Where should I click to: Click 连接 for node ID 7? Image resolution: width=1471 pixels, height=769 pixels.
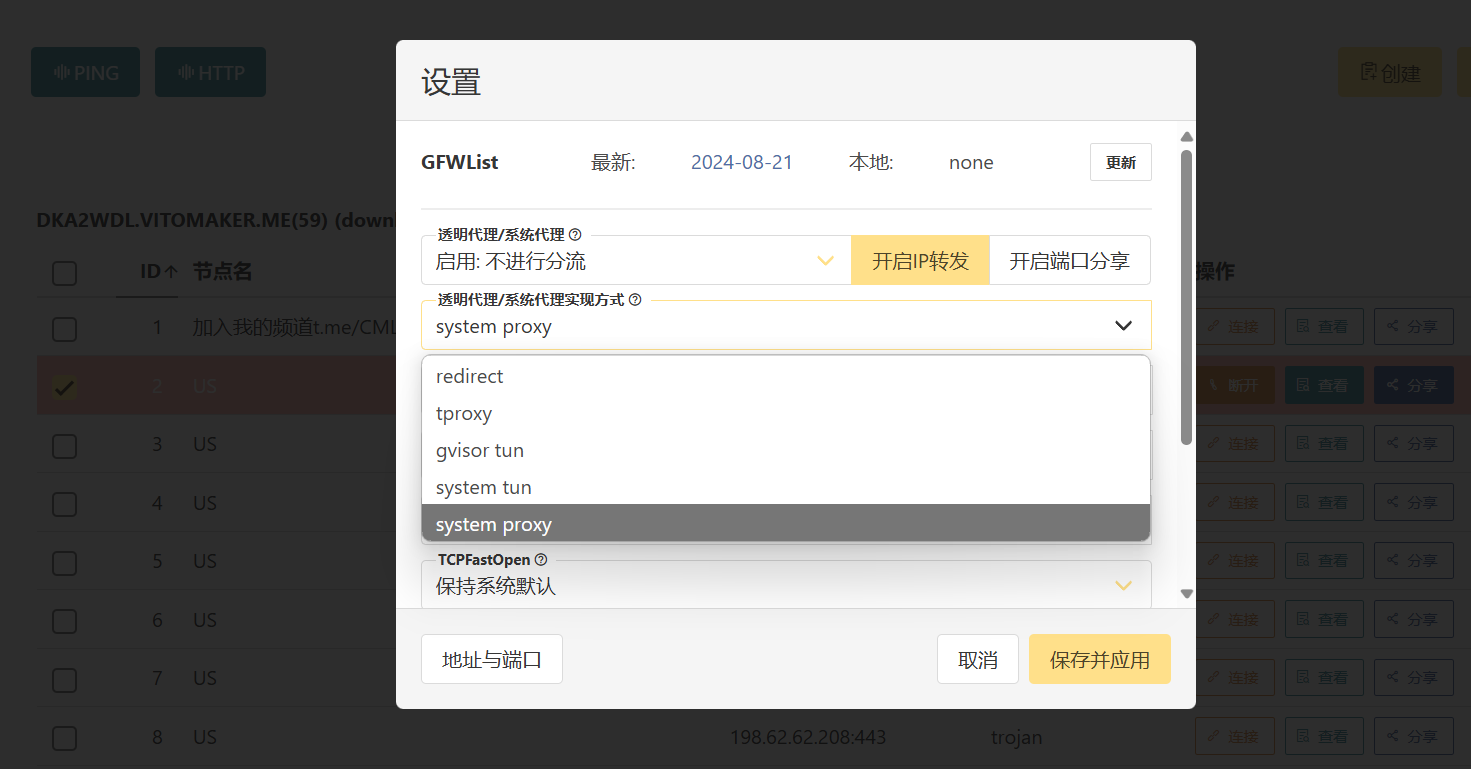coord(1234,678)
